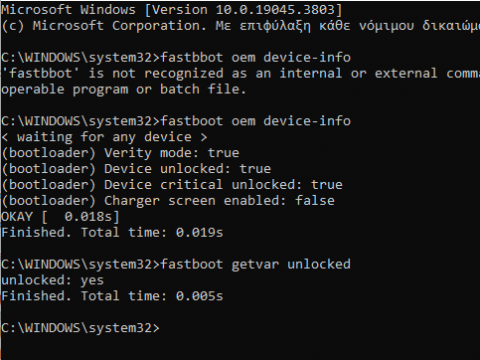
Task: Click the 'fastbbot' is not recognized error line
Action: (240, 73)
